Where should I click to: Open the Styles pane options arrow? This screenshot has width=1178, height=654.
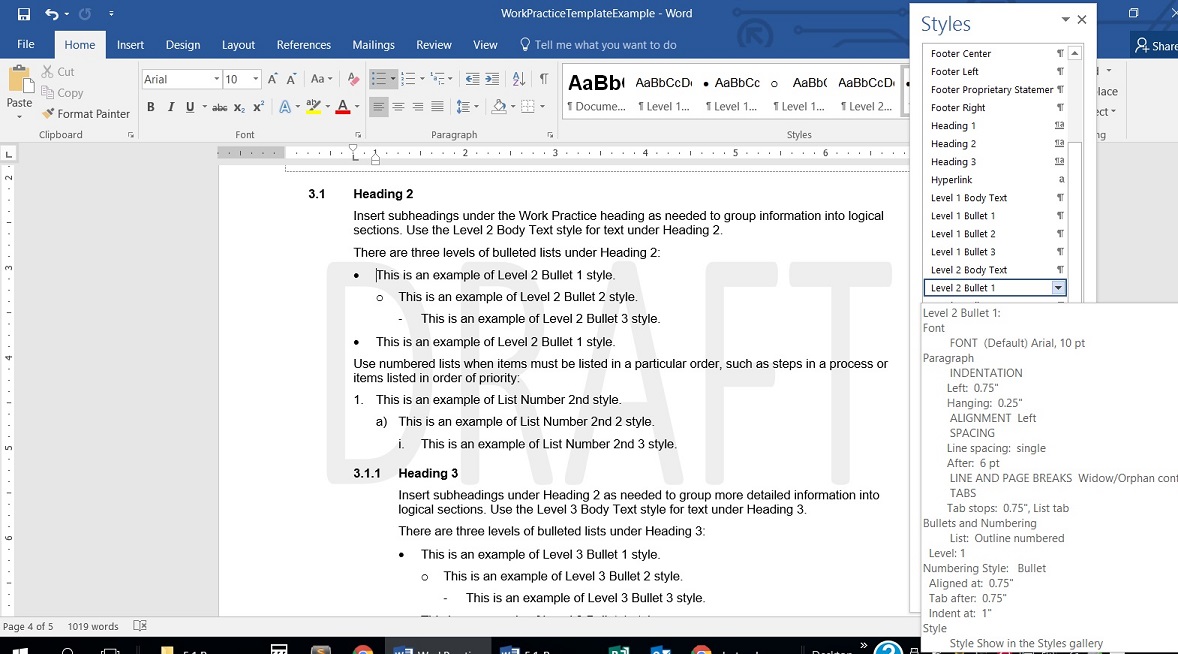[x=1065, y=20]
